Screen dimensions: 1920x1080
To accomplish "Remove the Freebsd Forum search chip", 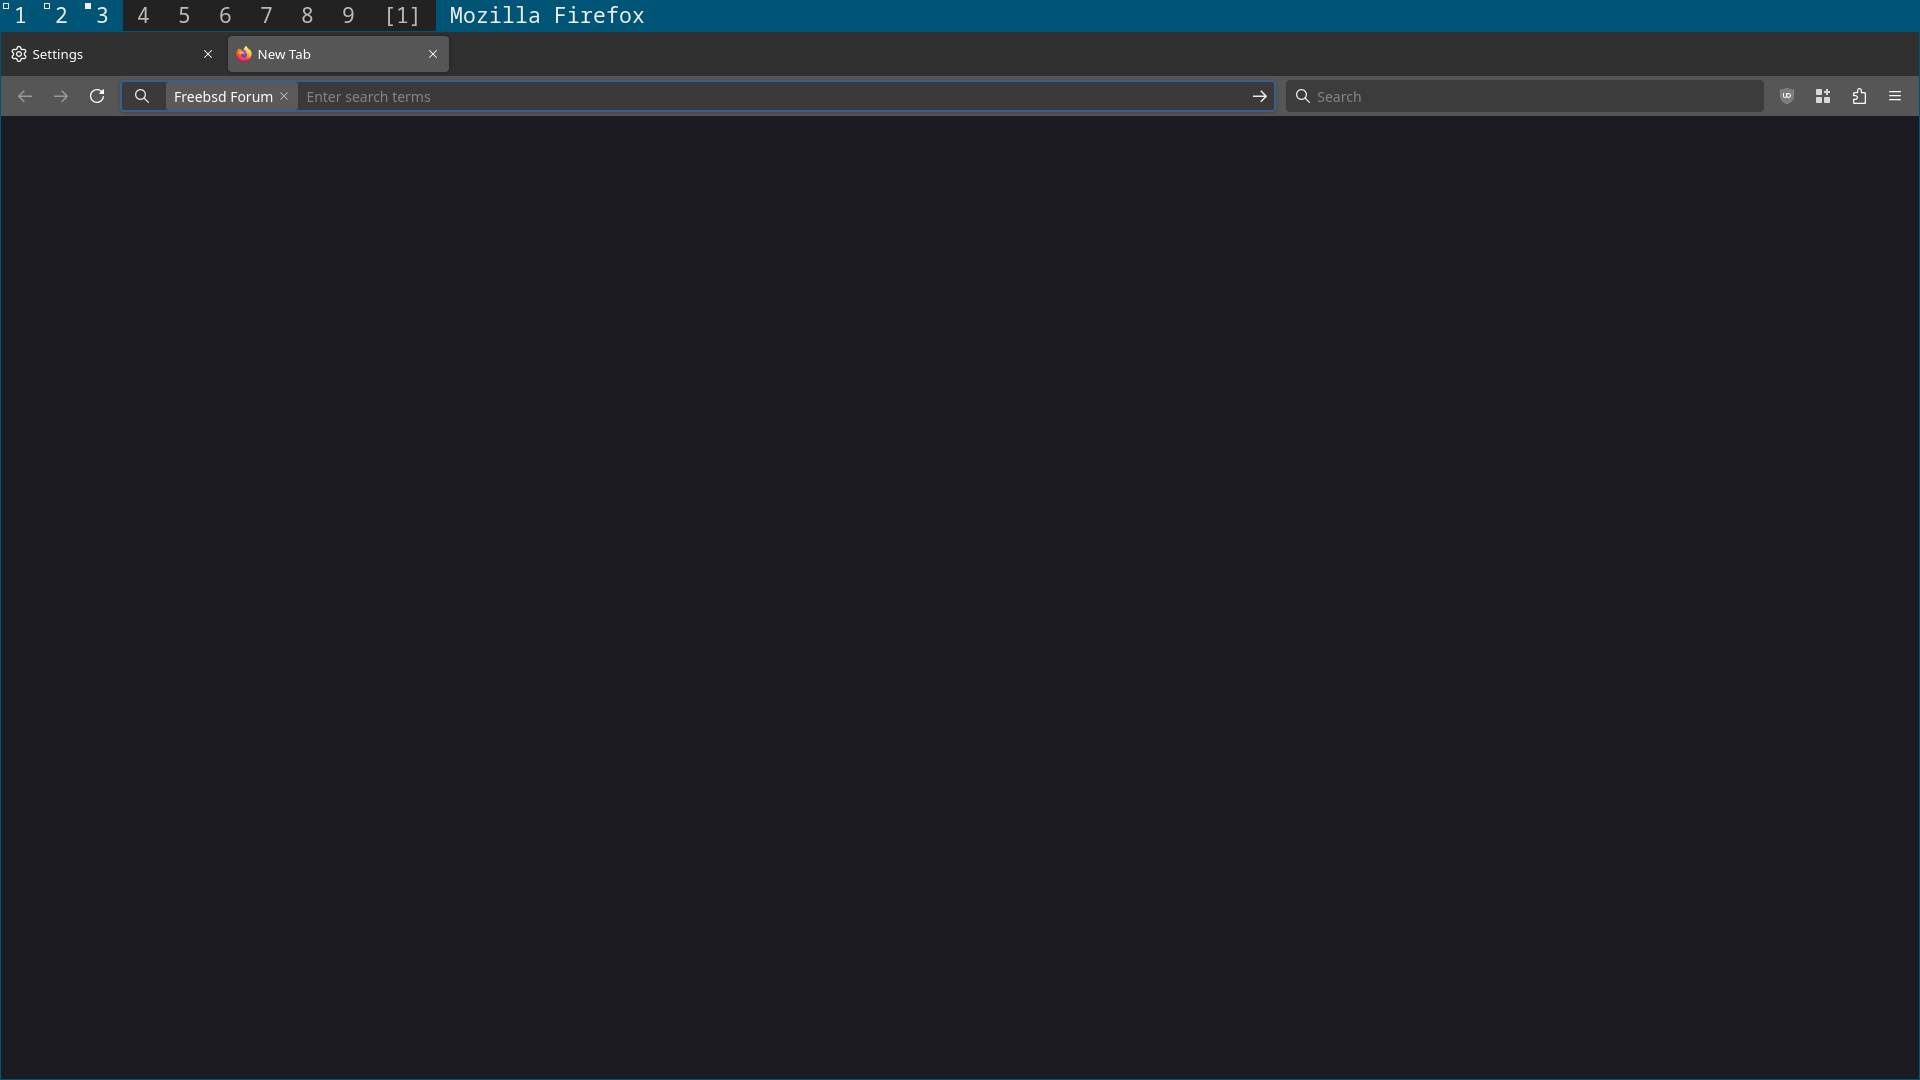I will 284,96.
